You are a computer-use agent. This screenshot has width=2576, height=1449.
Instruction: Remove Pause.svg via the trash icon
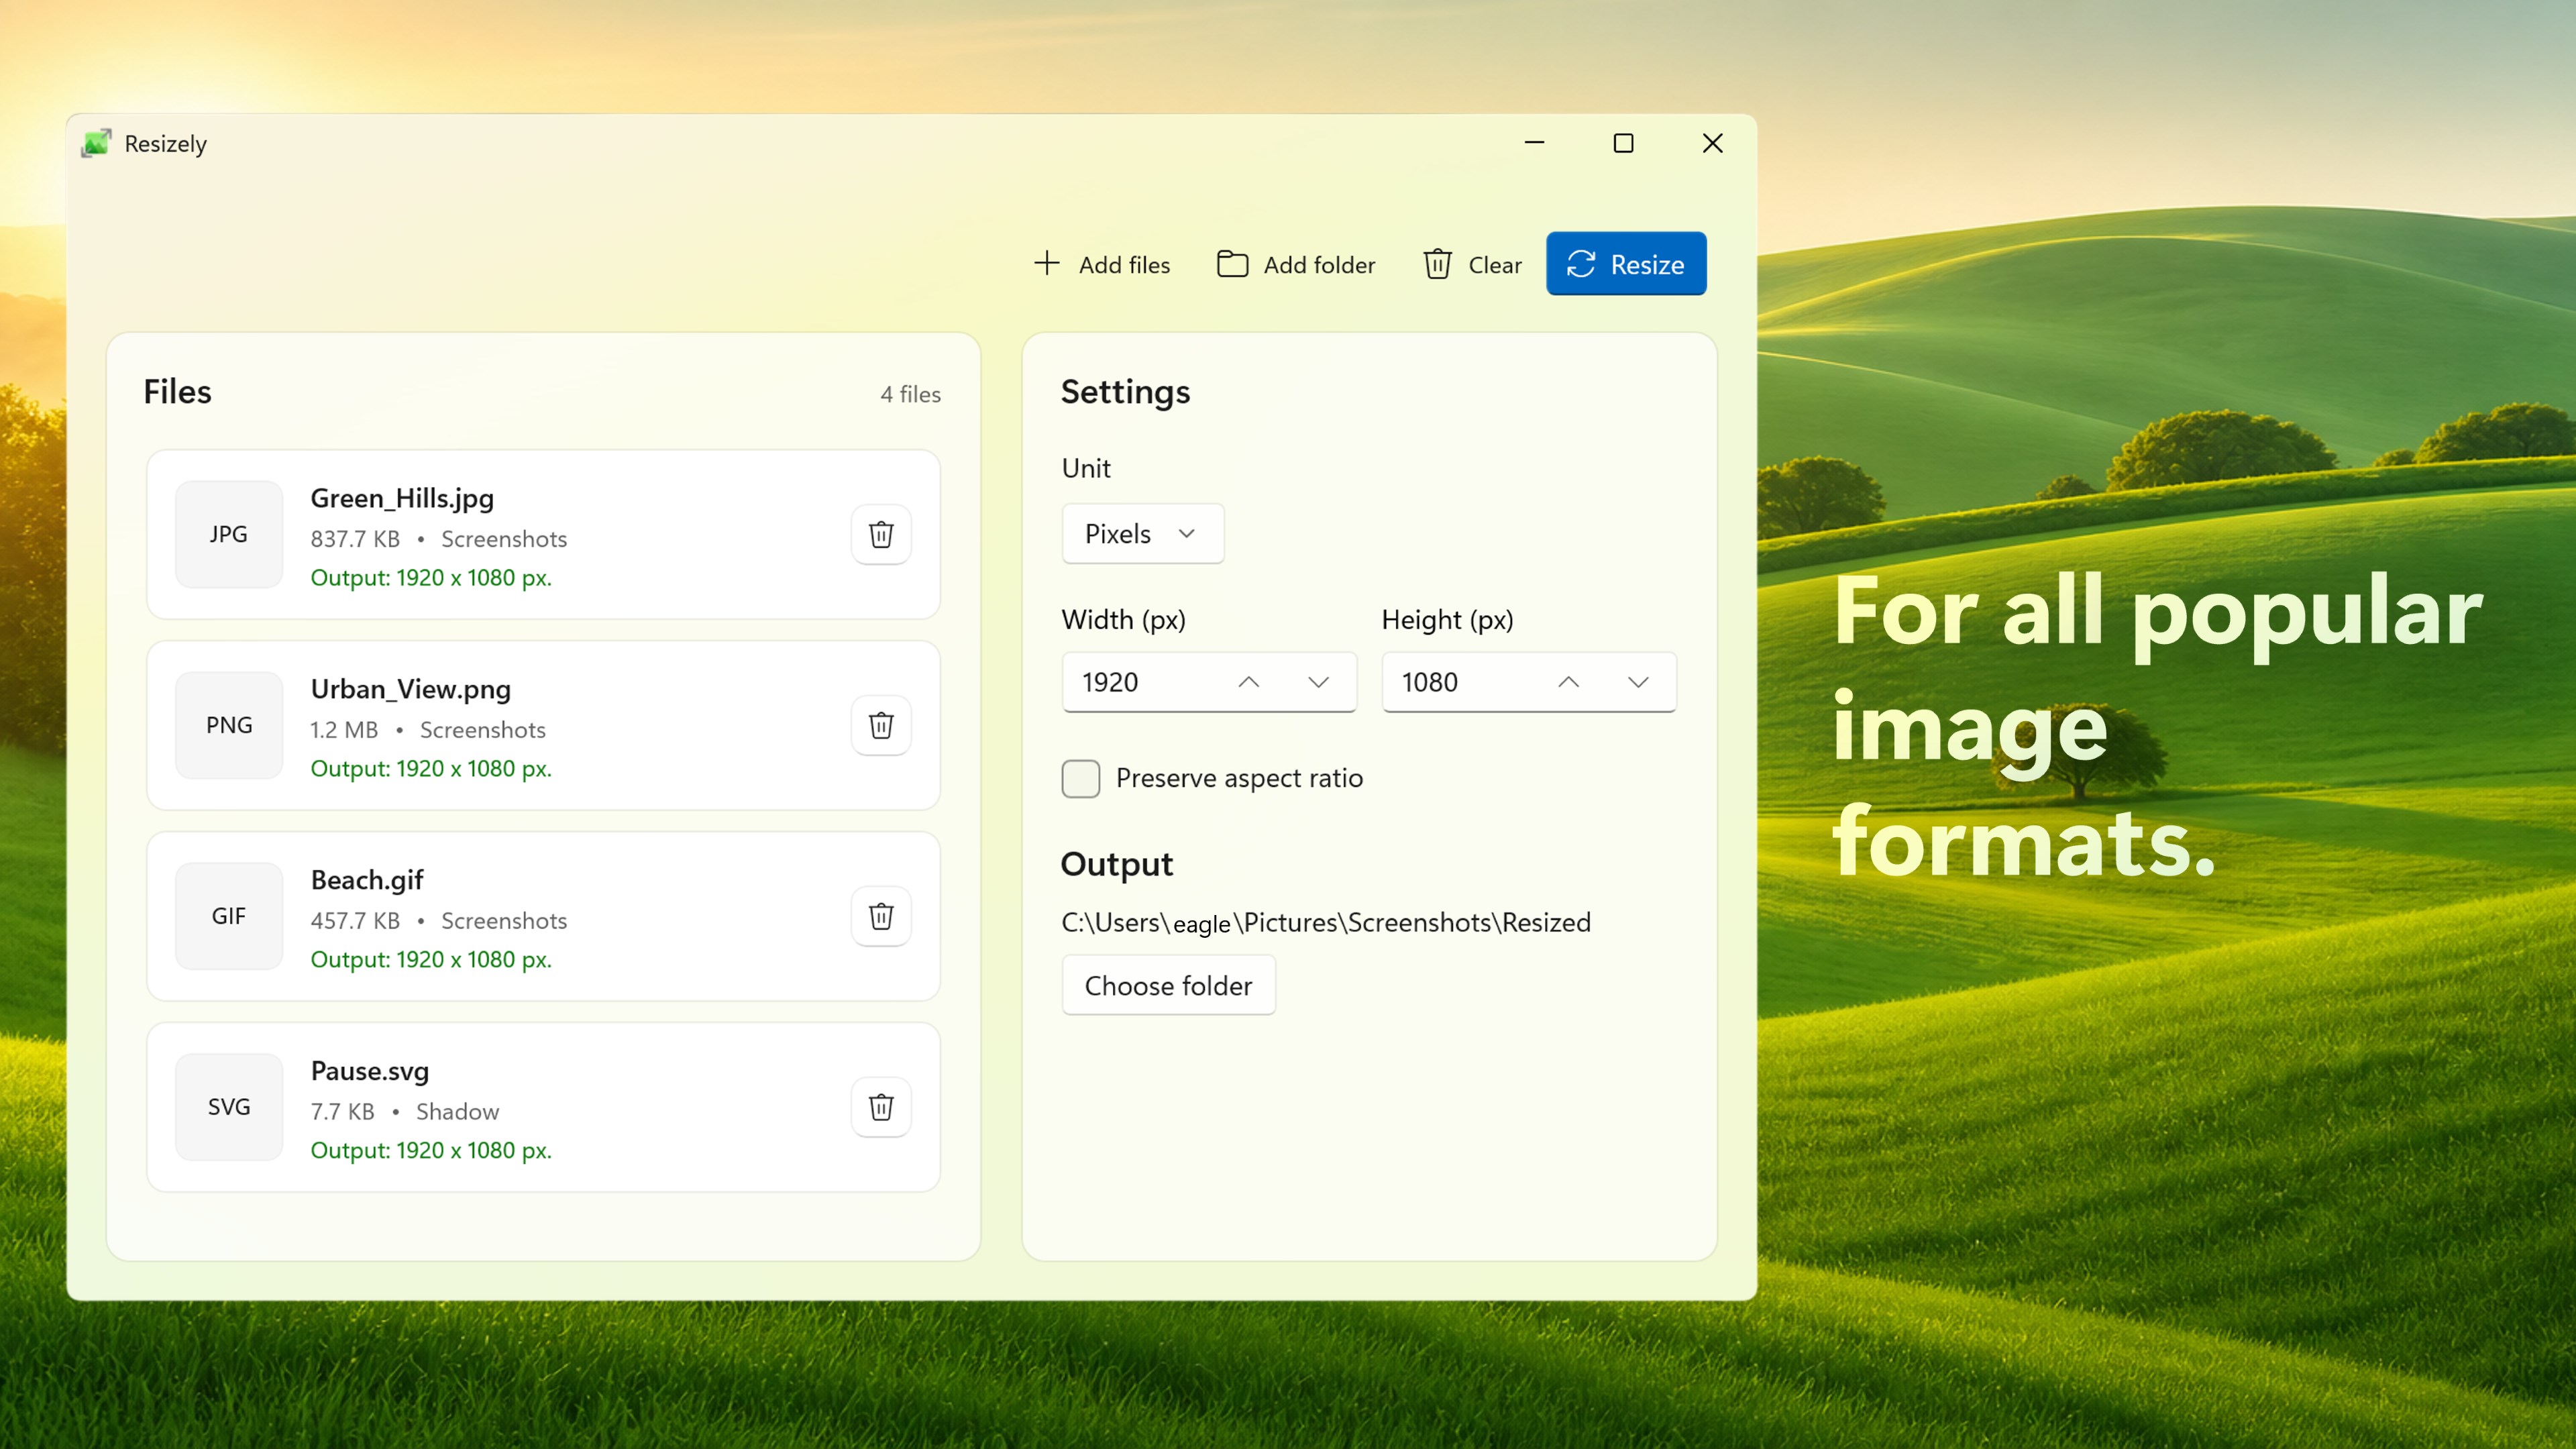click(x=881, y=1107)
